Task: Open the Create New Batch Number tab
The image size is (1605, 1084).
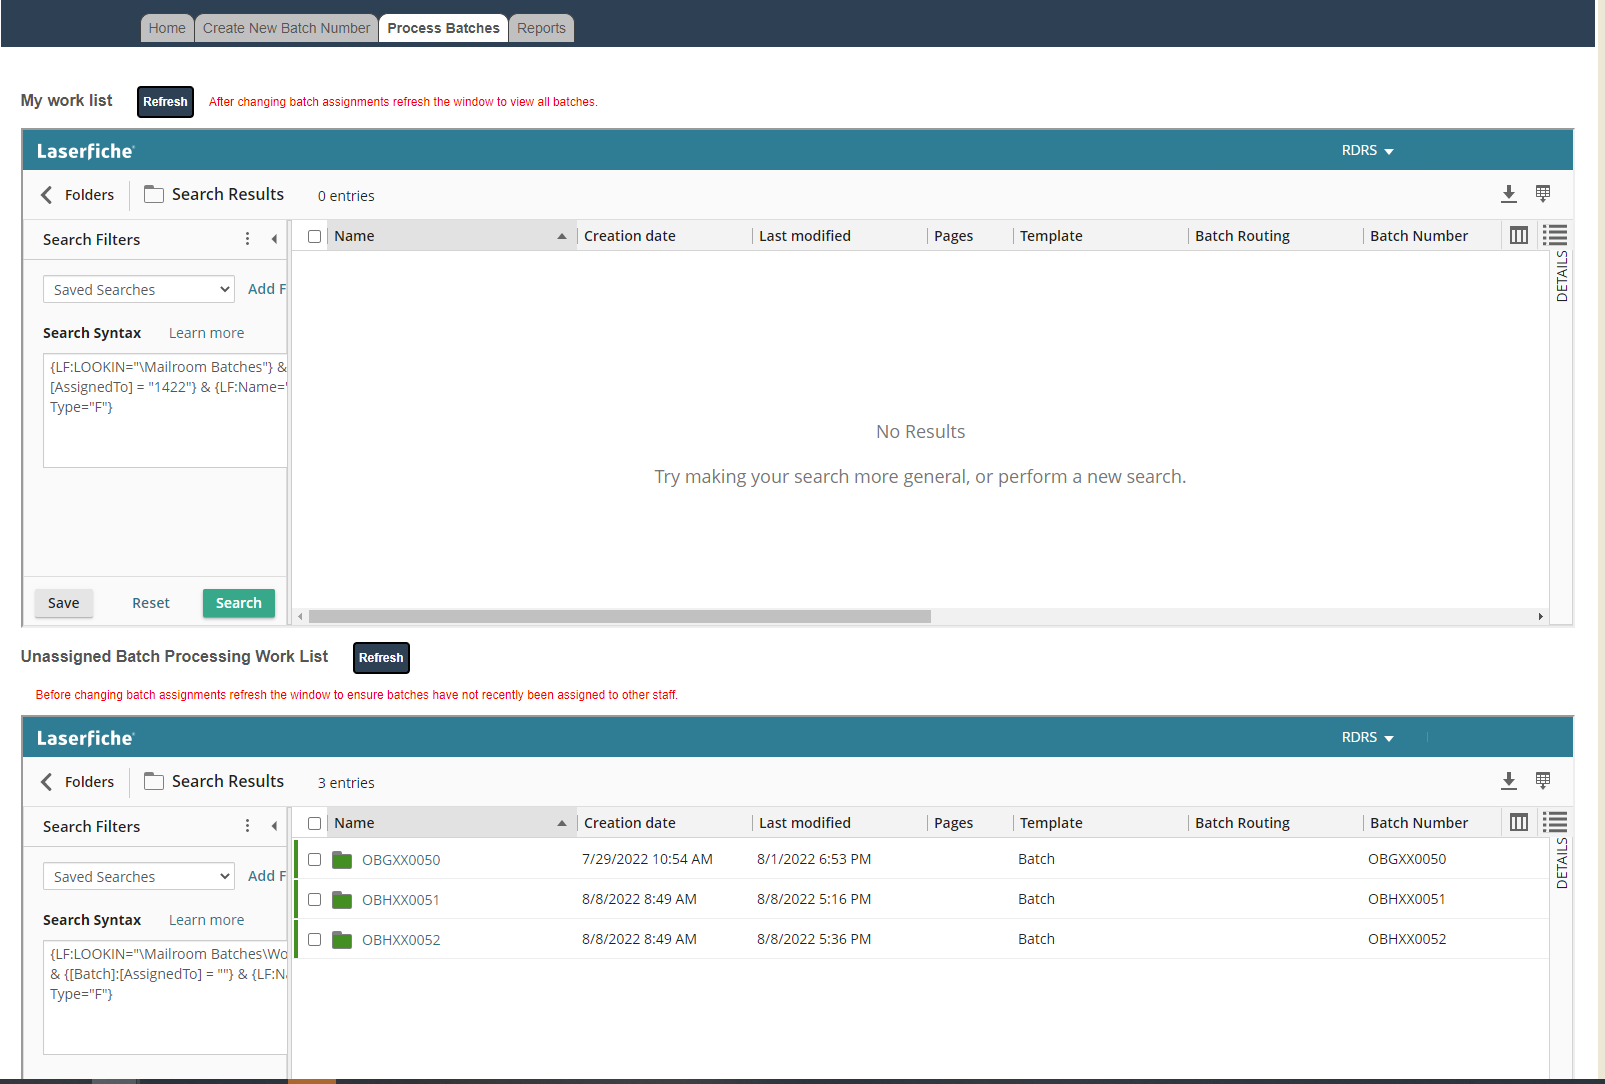Action: (286, 28)
